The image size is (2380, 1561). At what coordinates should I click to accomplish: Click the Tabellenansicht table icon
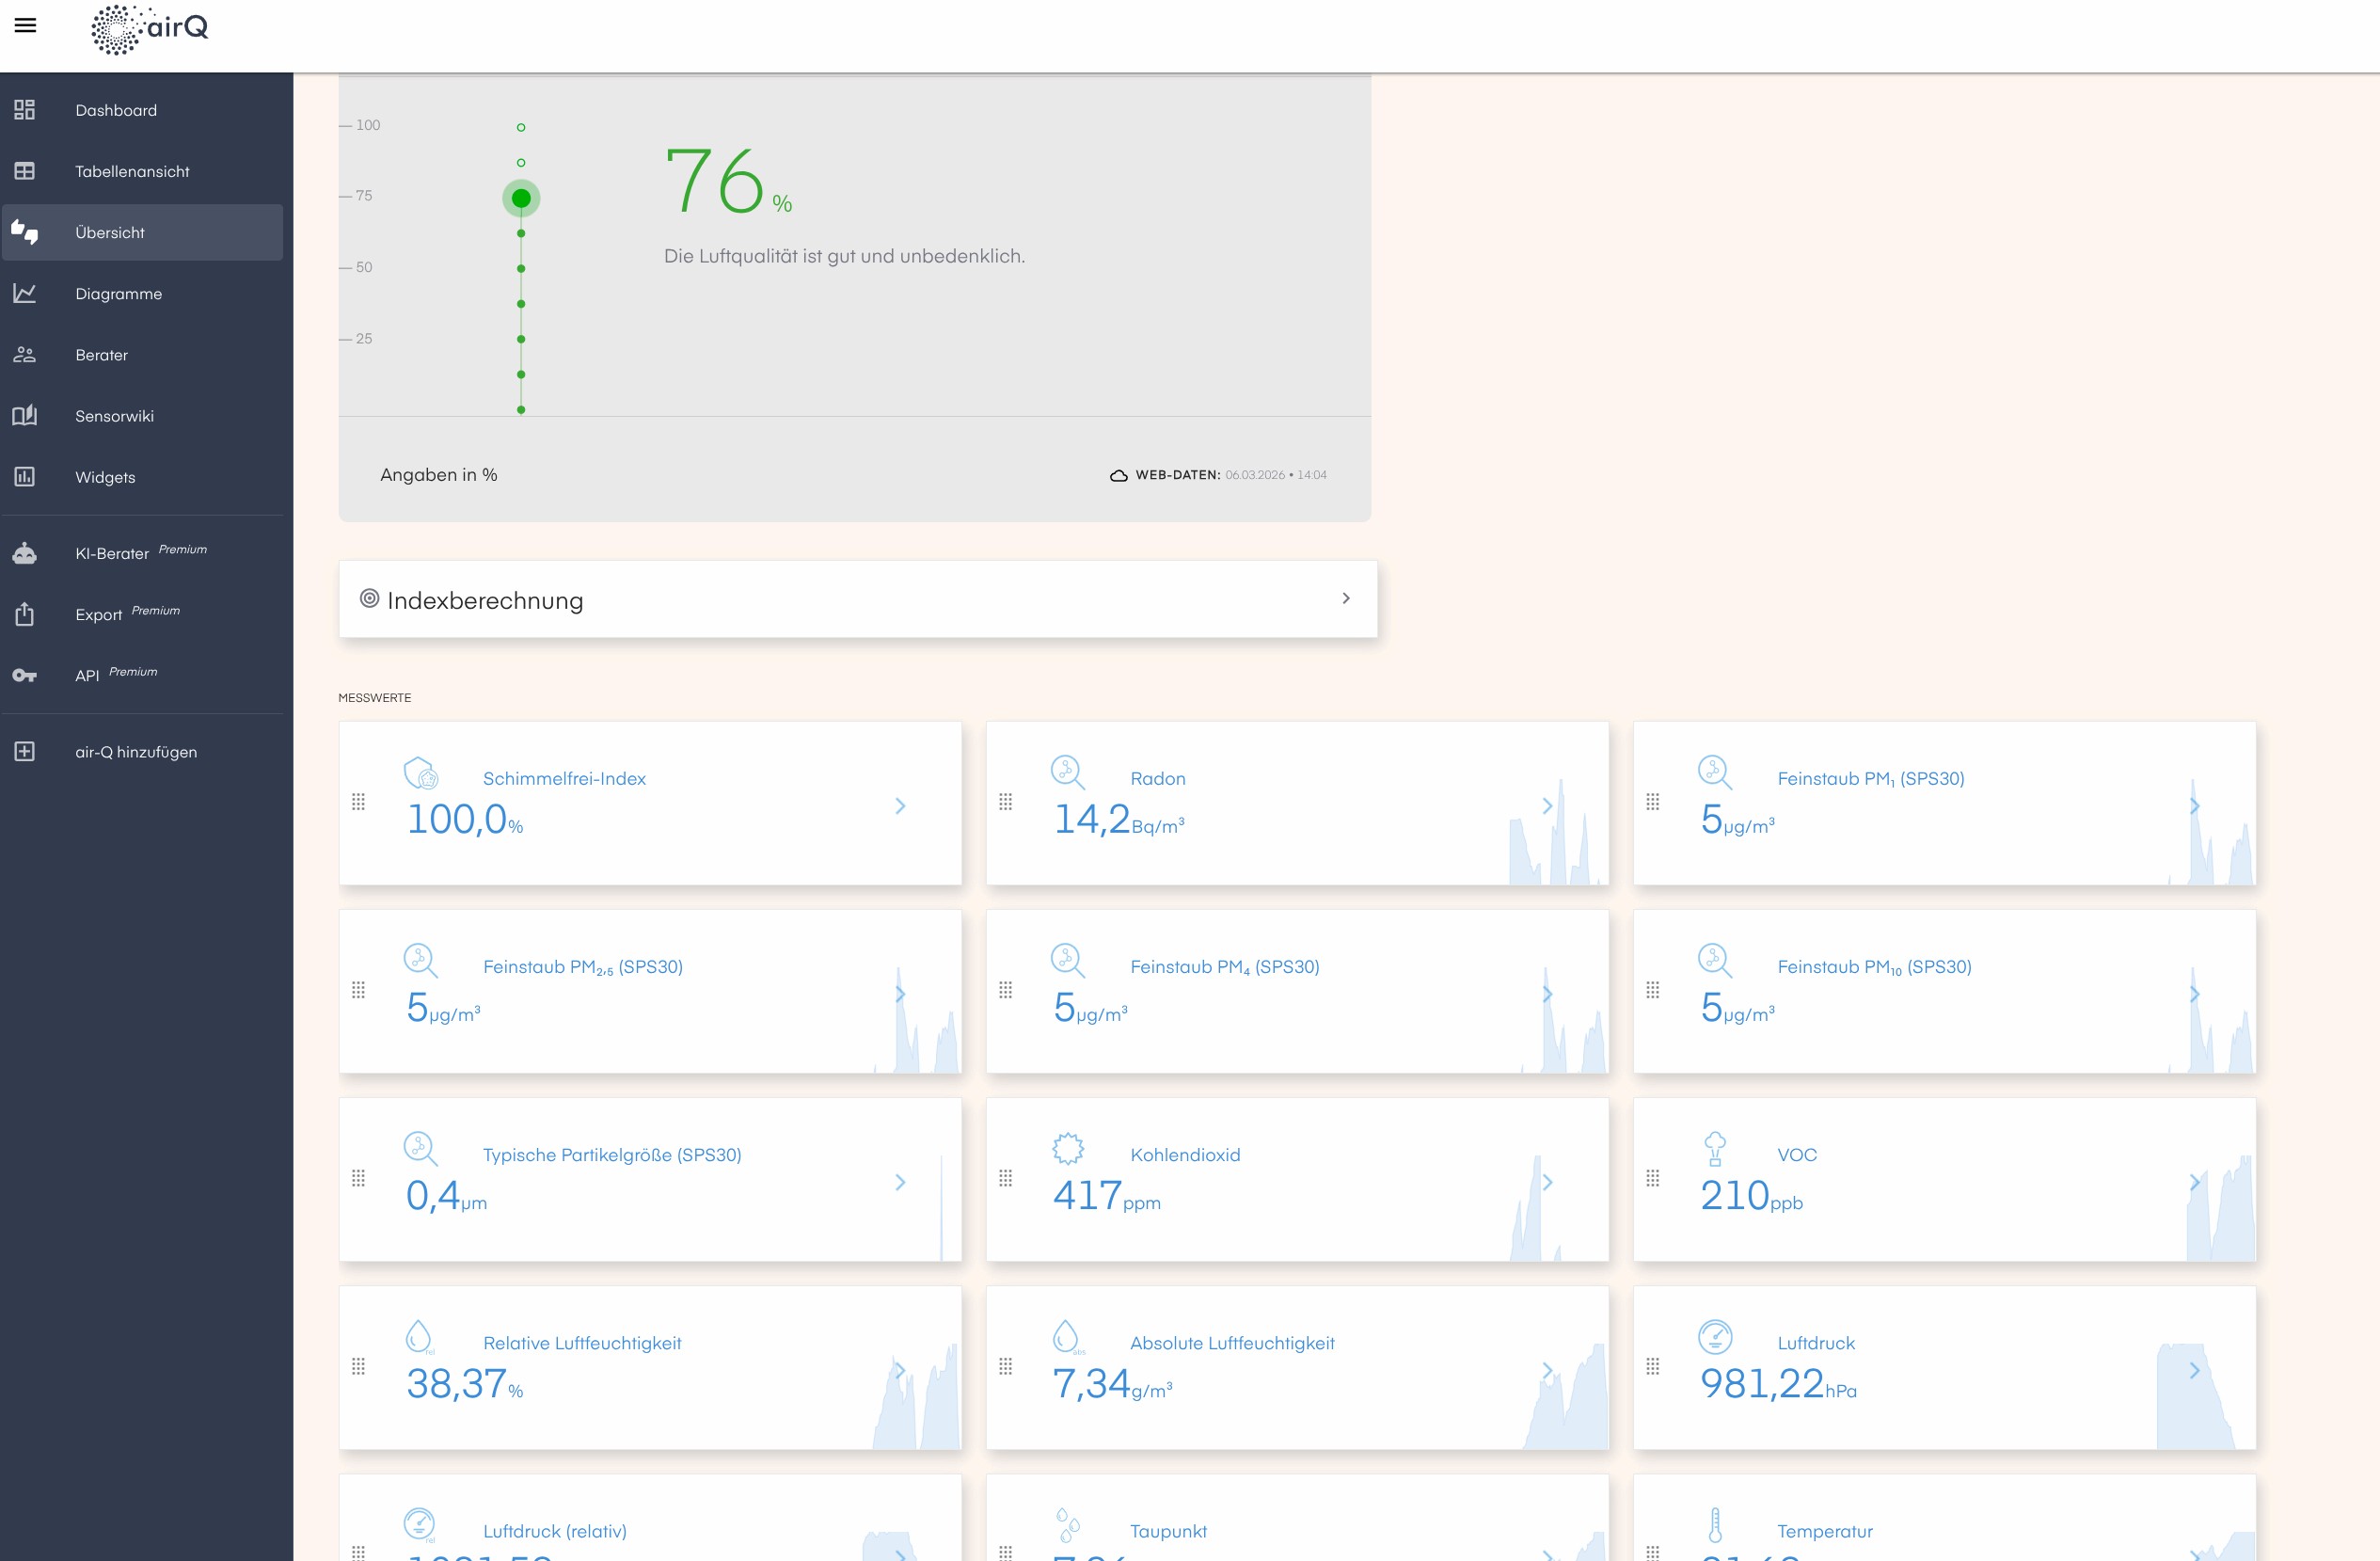(25, 171)
